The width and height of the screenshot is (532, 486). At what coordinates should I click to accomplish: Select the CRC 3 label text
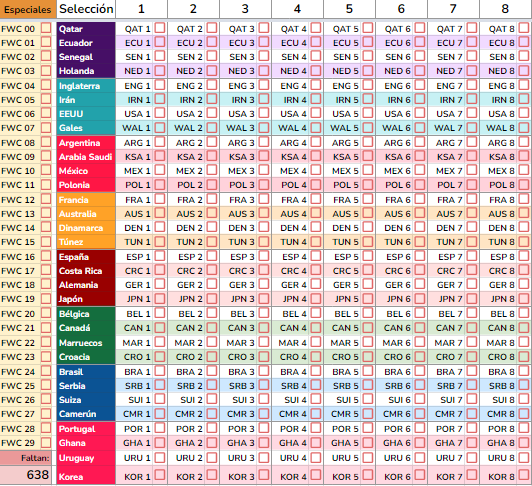[x=242, y=271]
